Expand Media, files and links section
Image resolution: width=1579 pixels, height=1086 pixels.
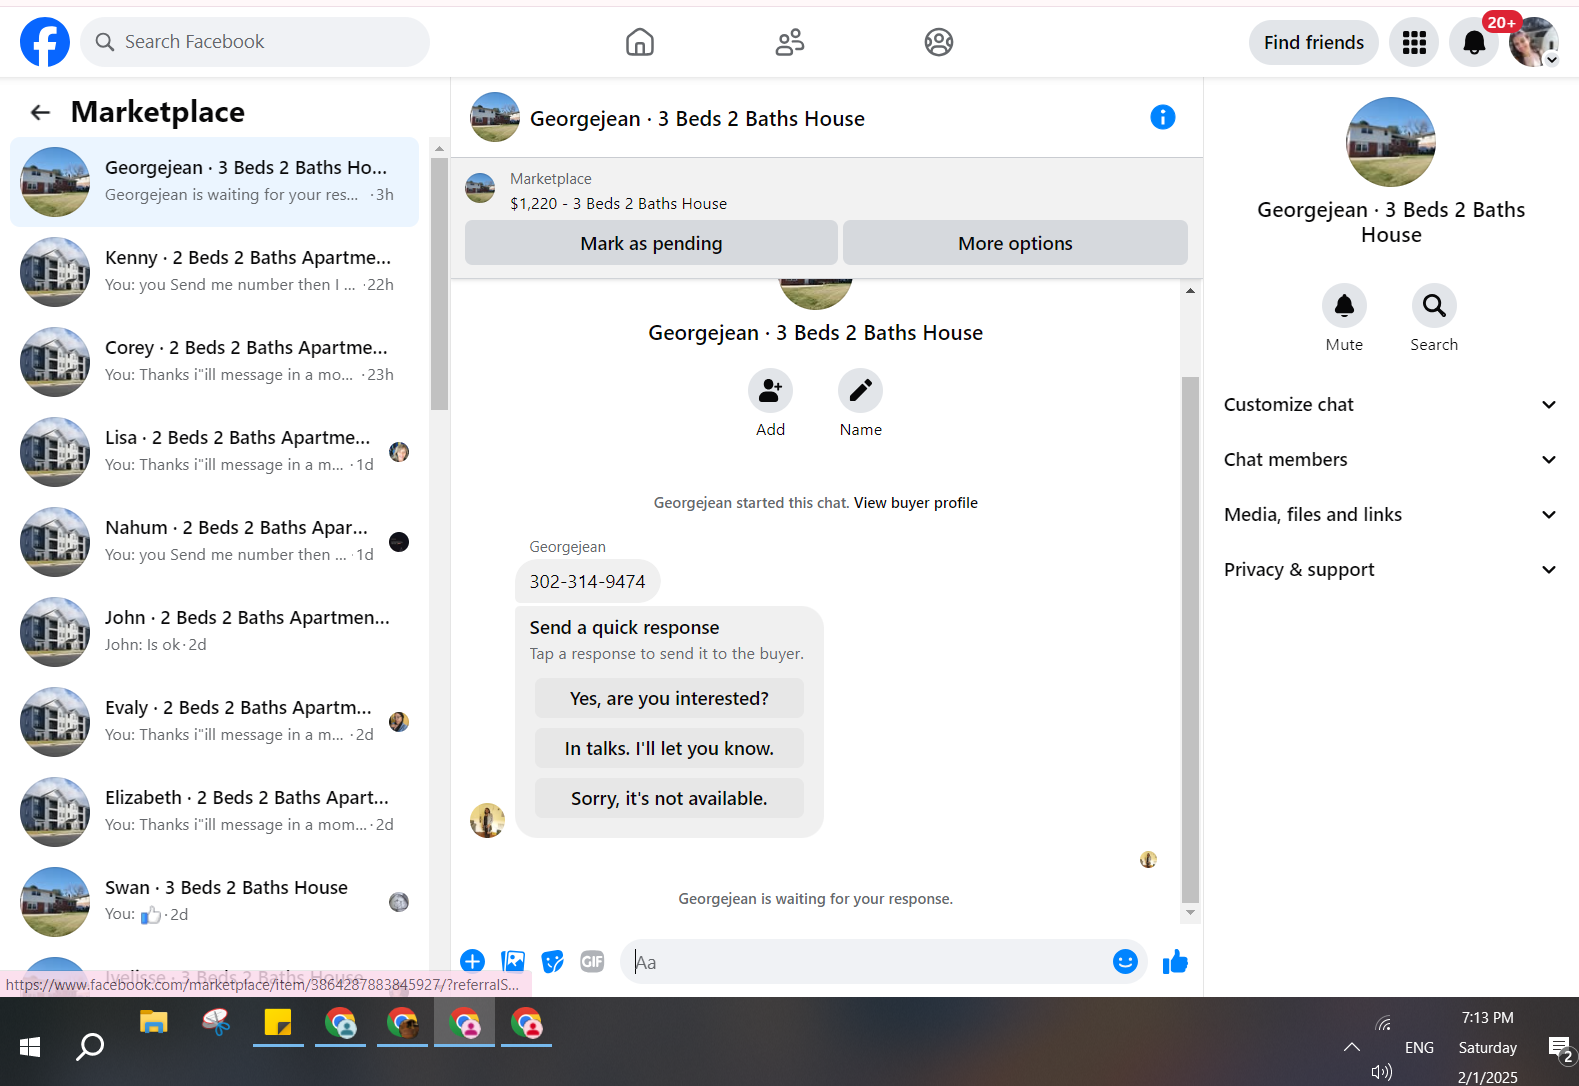pyautogui.click(x=1390, y=515)
